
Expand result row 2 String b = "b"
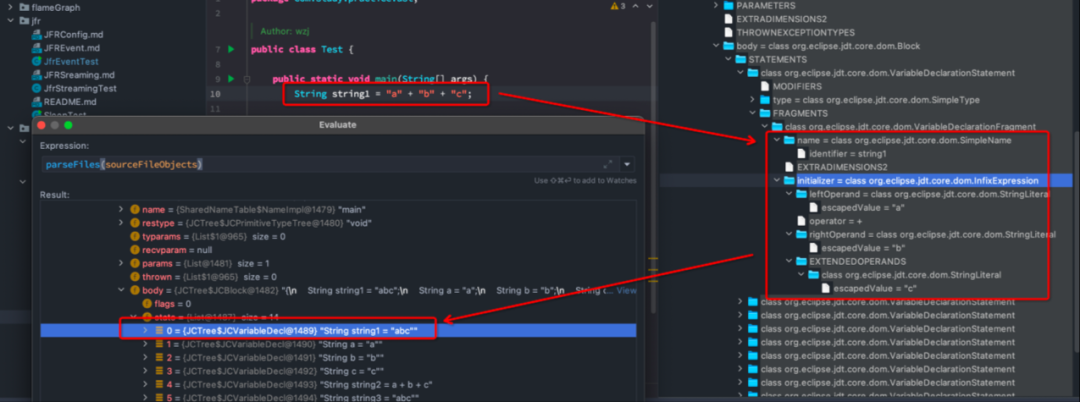(x=145, y=357)
